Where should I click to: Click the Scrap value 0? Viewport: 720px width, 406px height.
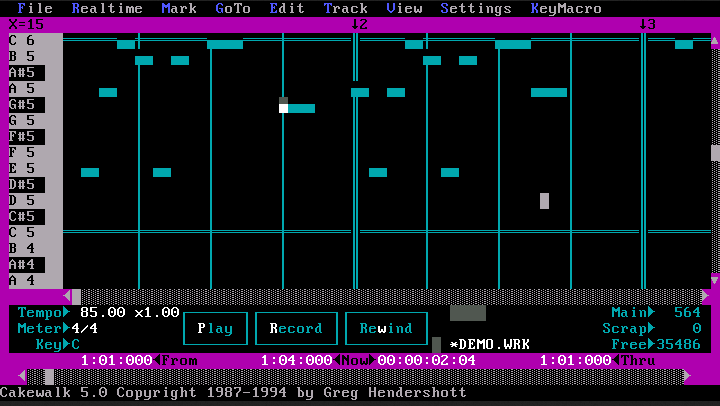[x=697, y=328]
